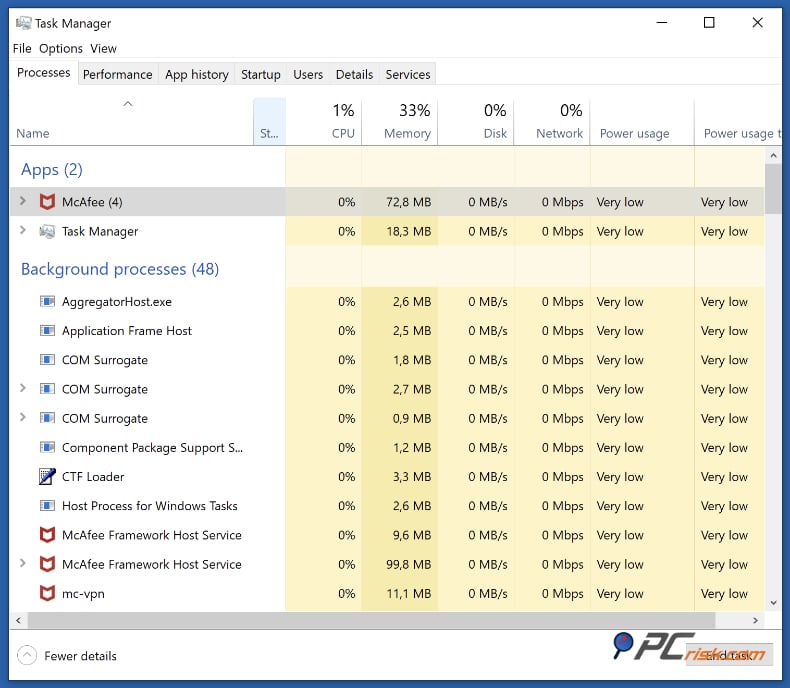This screenshot has height=688, width=790.
Task: Expand the McAfee Framework Host Service 99,8 MB row
Action: click(x=23, y=564)
